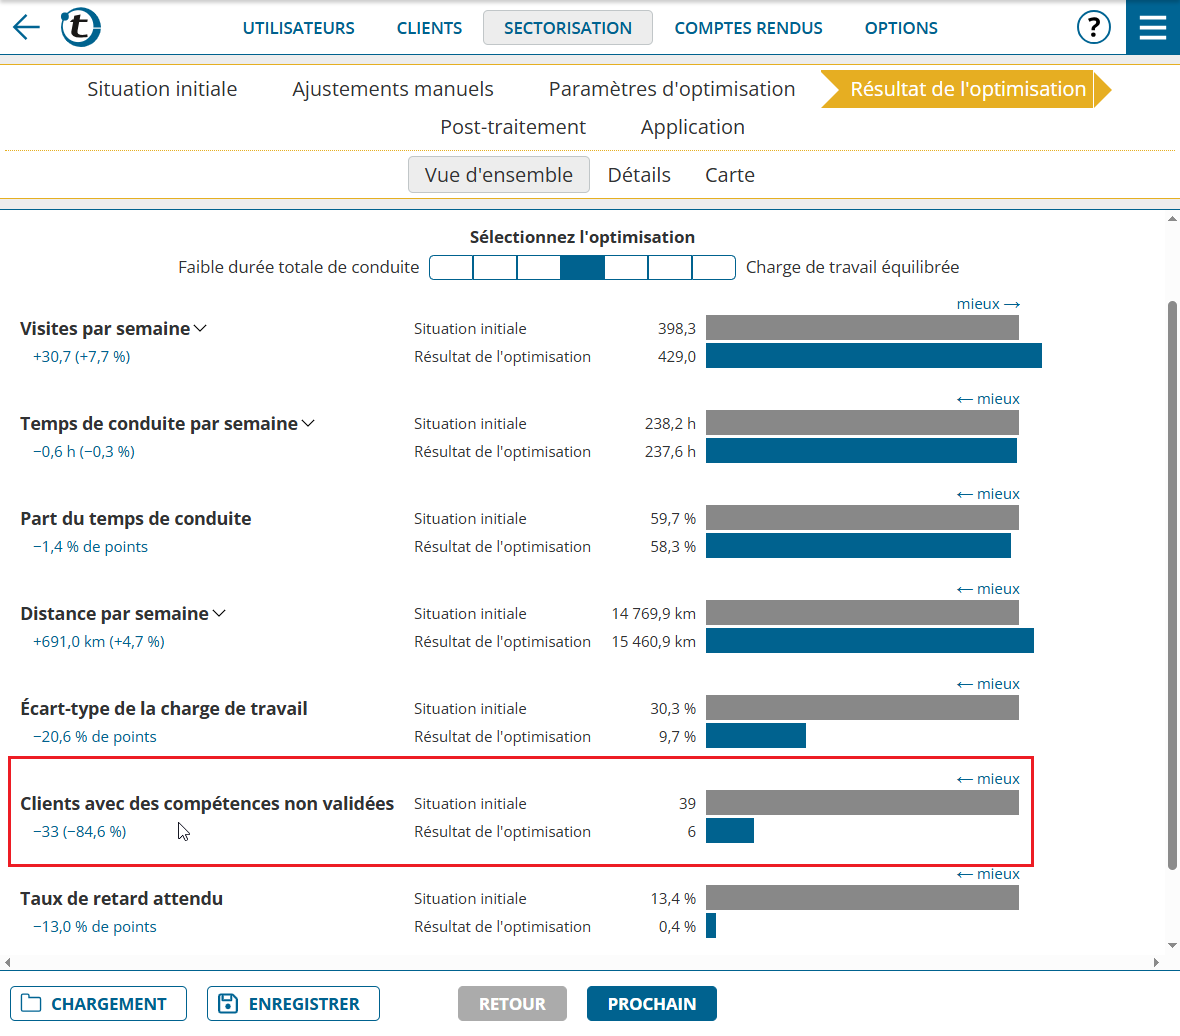Select the highlighted fourth optimisation segment

(x=582, y=267)
